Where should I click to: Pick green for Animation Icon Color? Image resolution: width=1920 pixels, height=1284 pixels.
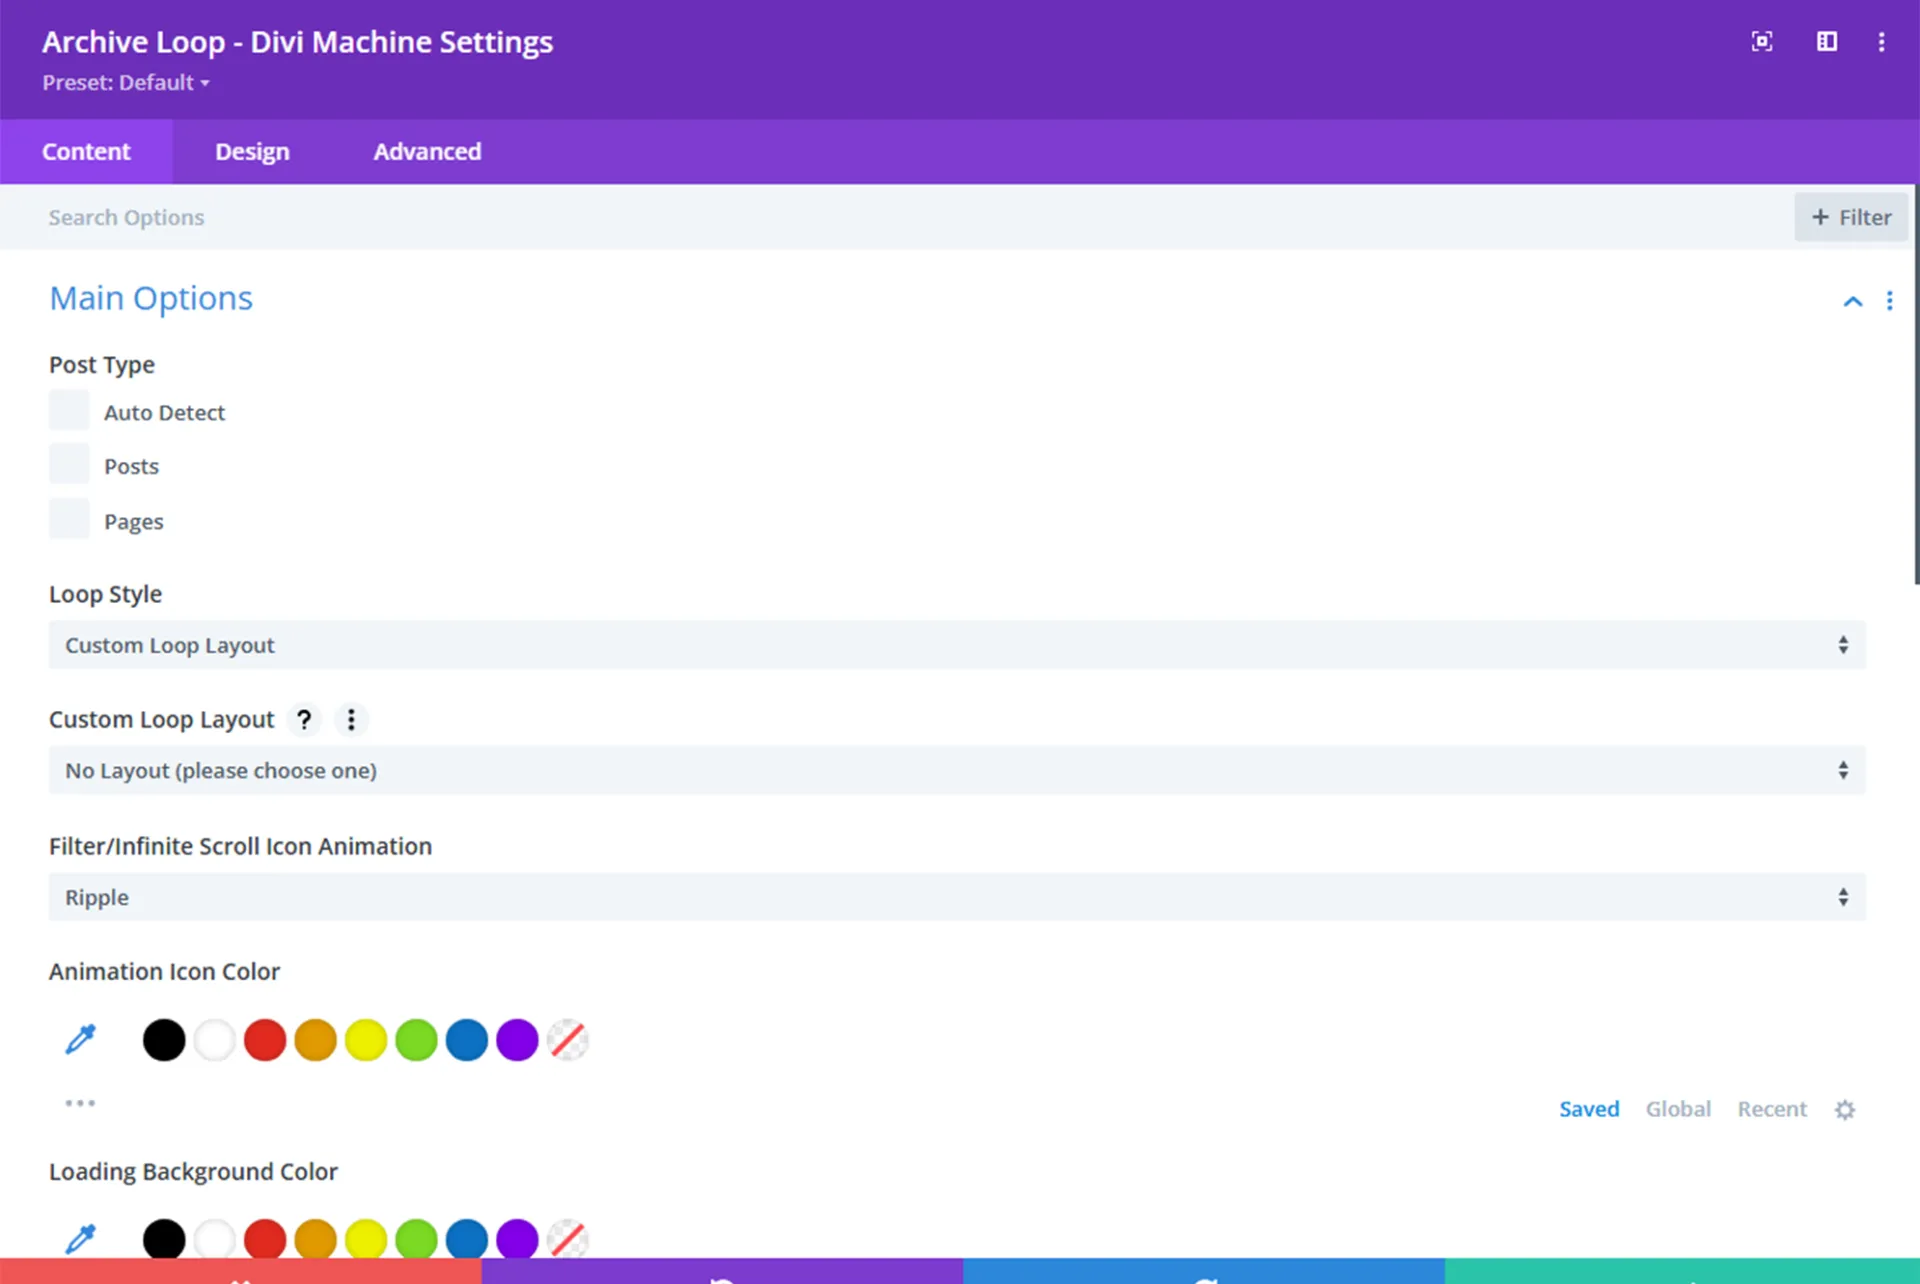click(416, 1040)
